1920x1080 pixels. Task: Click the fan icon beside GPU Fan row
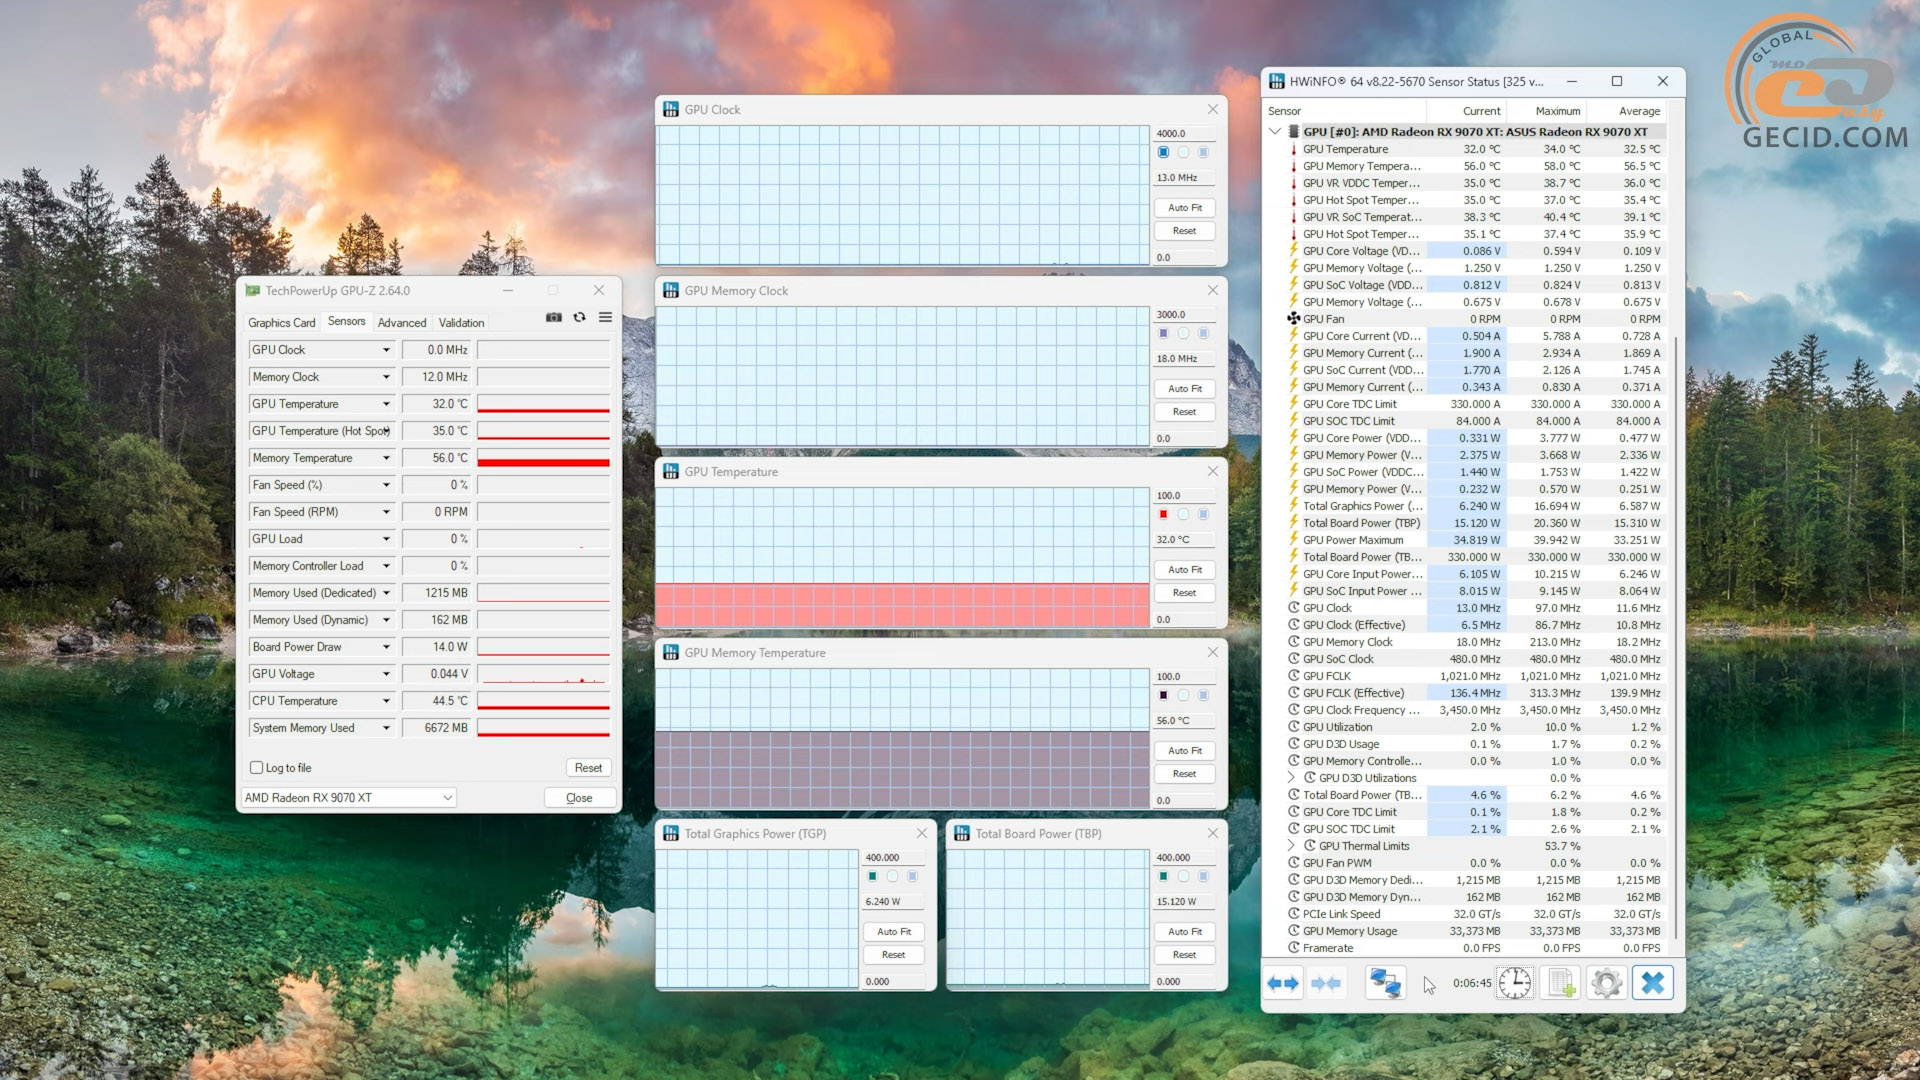tap(1293, 319)
